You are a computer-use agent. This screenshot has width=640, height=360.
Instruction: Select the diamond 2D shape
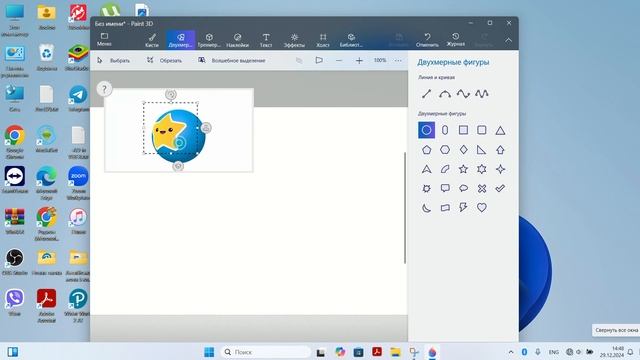coord(463,150)
